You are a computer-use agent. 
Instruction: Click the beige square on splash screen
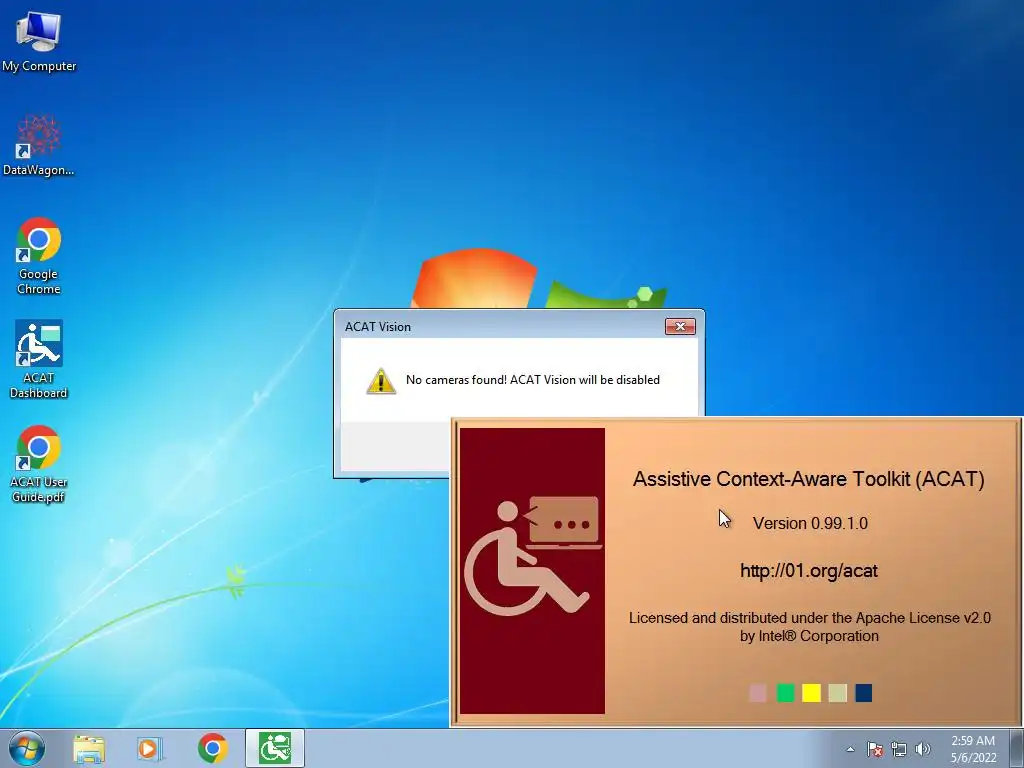tap(837, 693)
